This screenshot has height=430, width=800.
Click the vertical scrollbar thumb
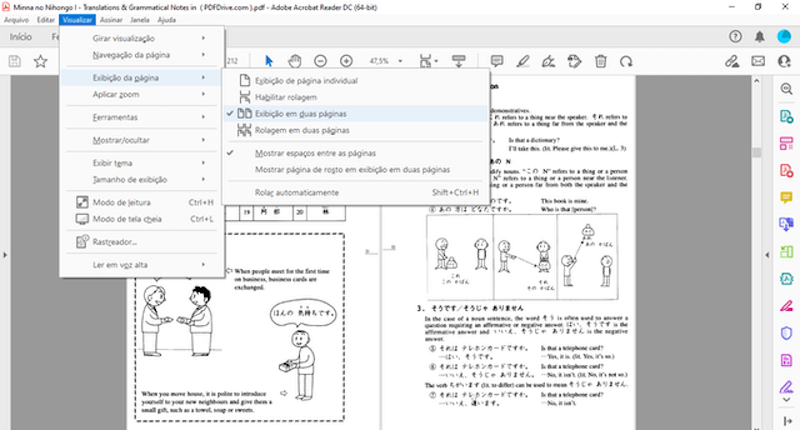coord(757,153)
